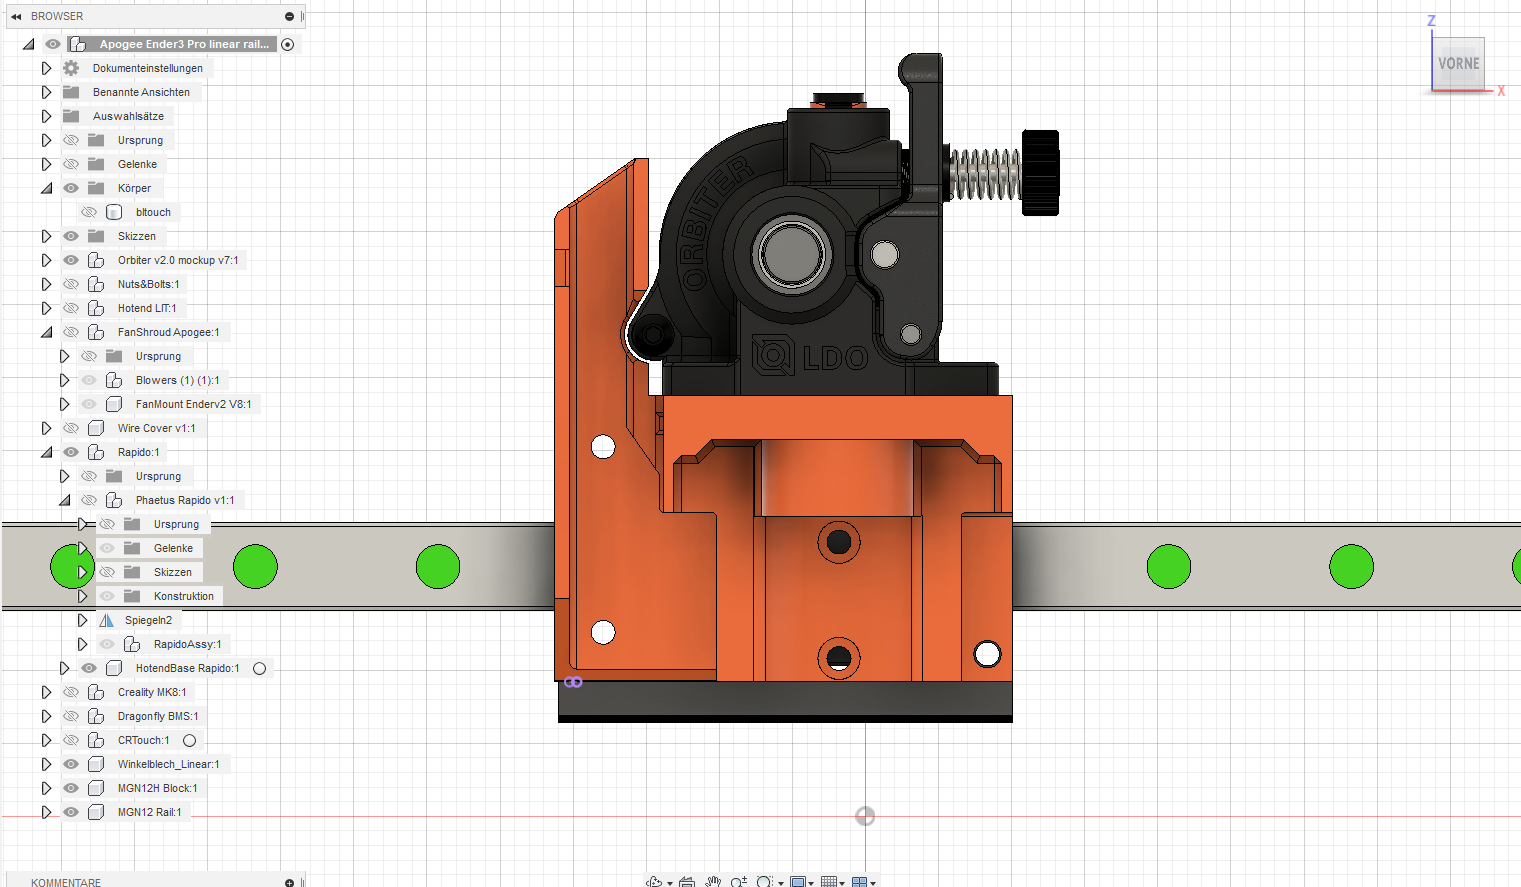
Task: Open the Viewports layout icon
Action: [x=859, y=882]
